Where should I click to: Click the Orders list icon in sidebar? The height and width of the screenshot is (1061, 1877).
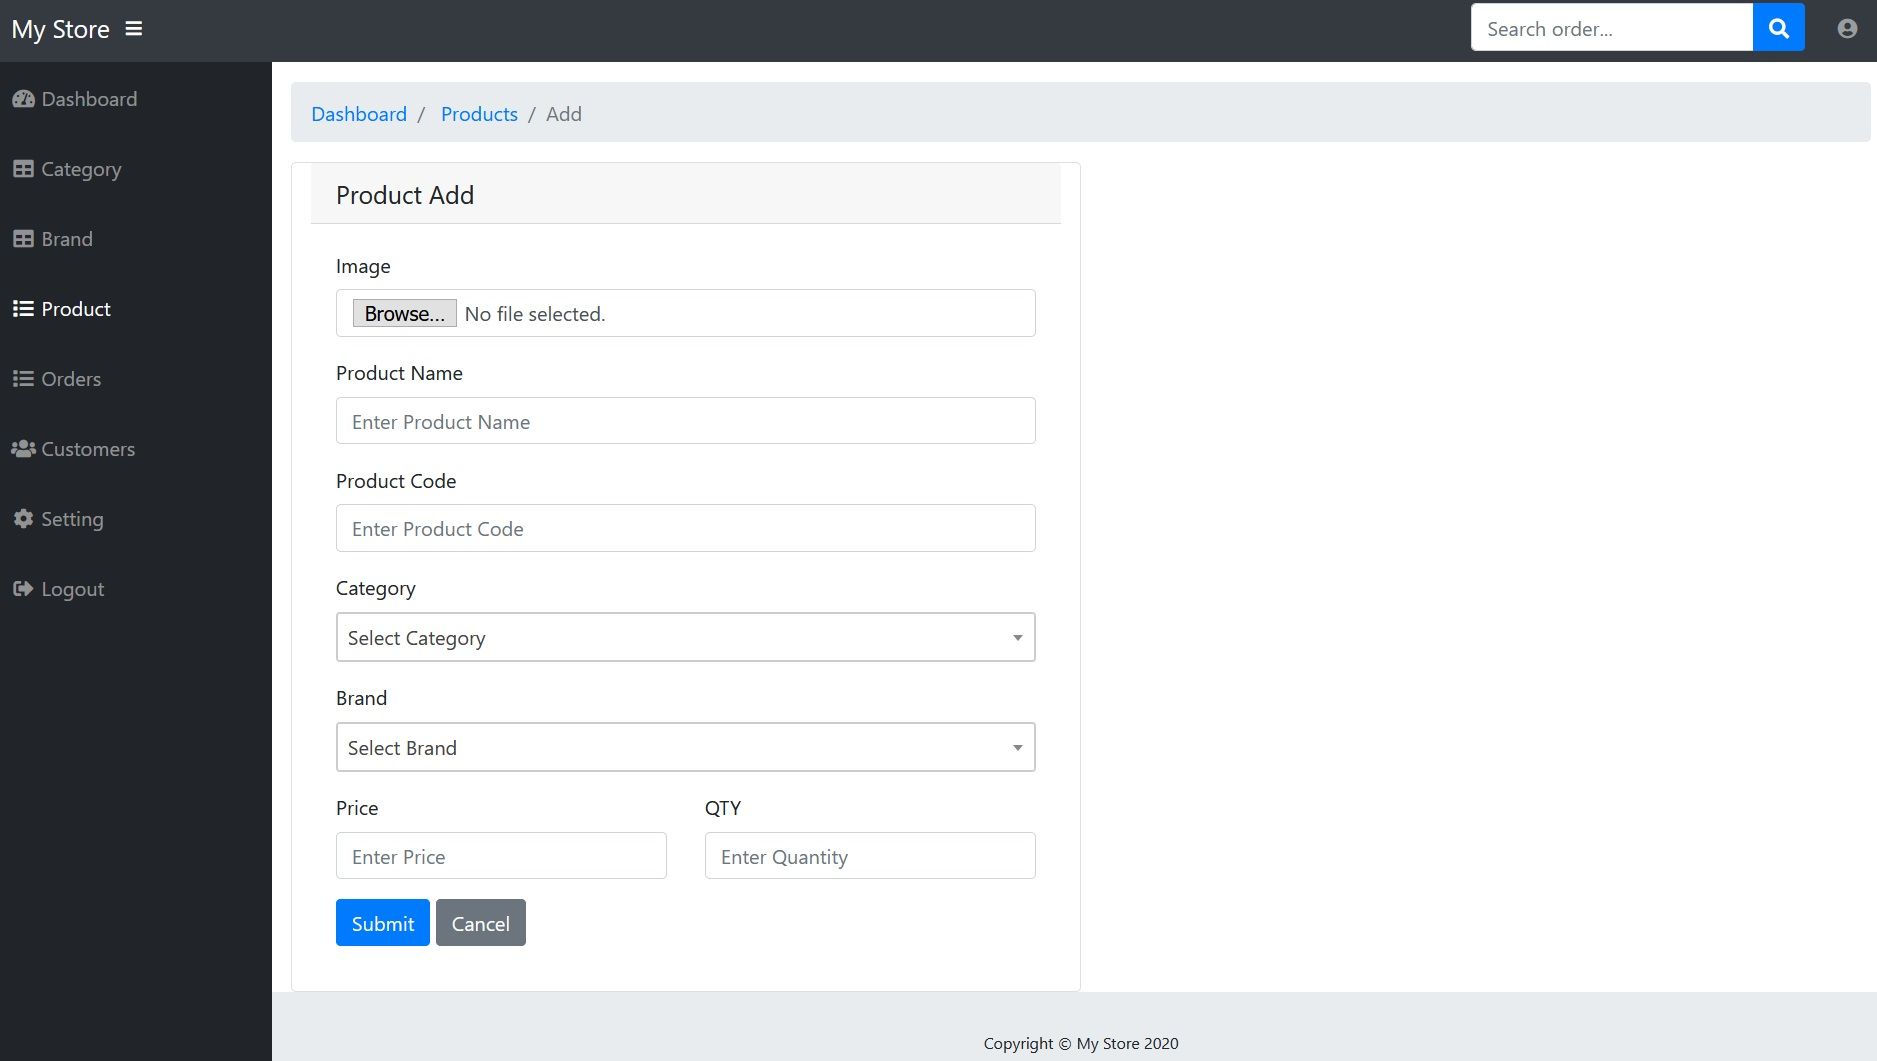coord(23,379)
